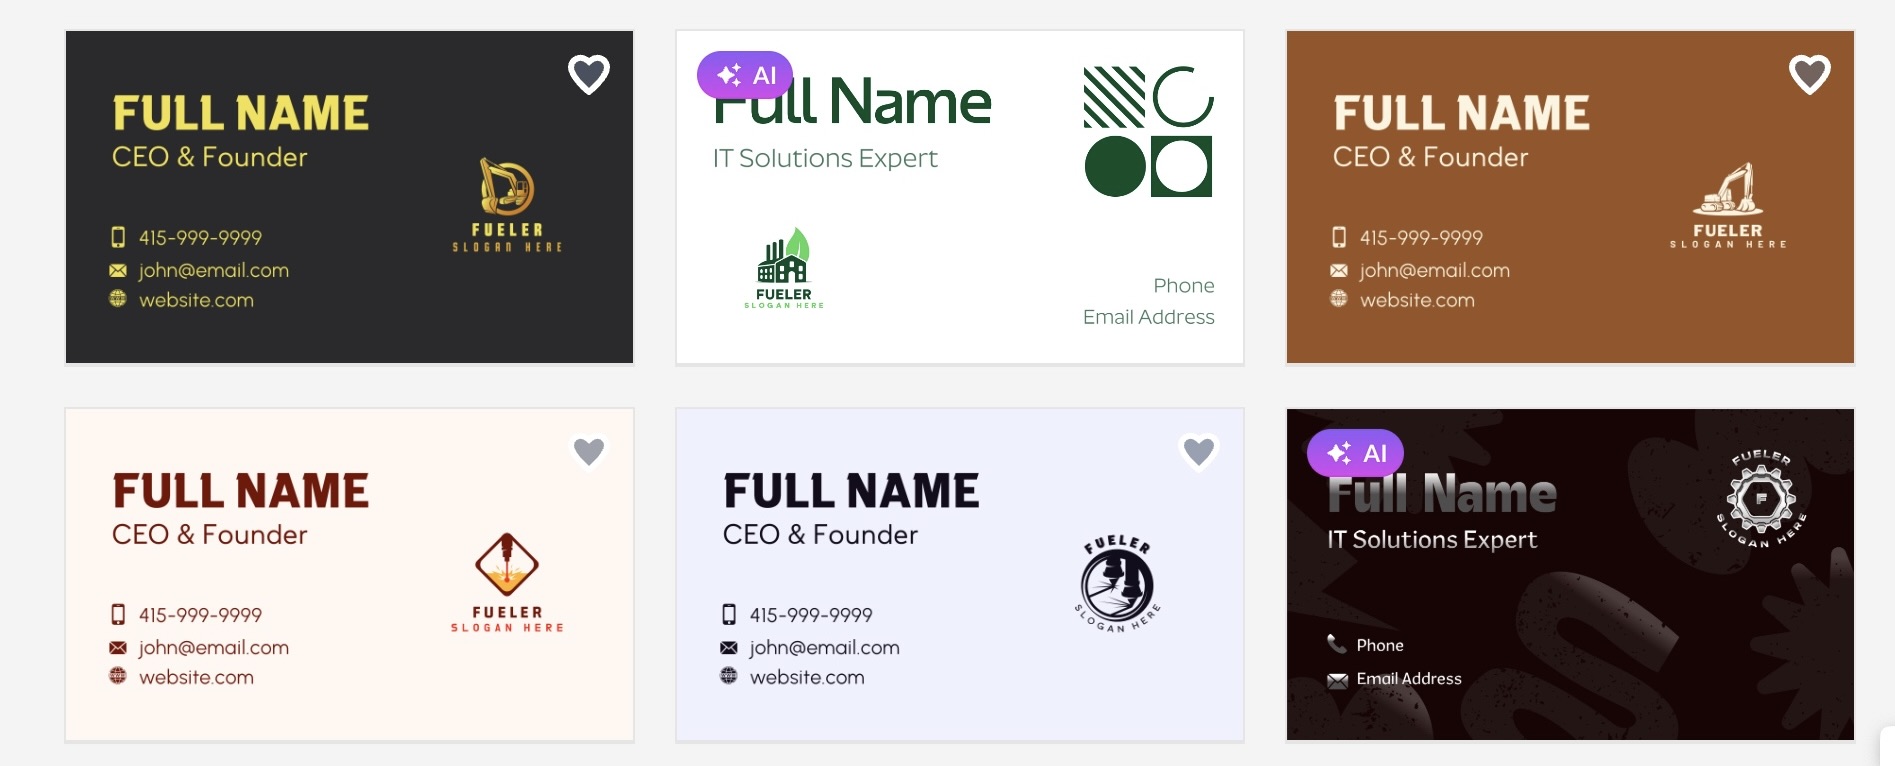Click 415-999-9999 on the black card
Screen dimensions: 1895x766
(x=200, y=237)
